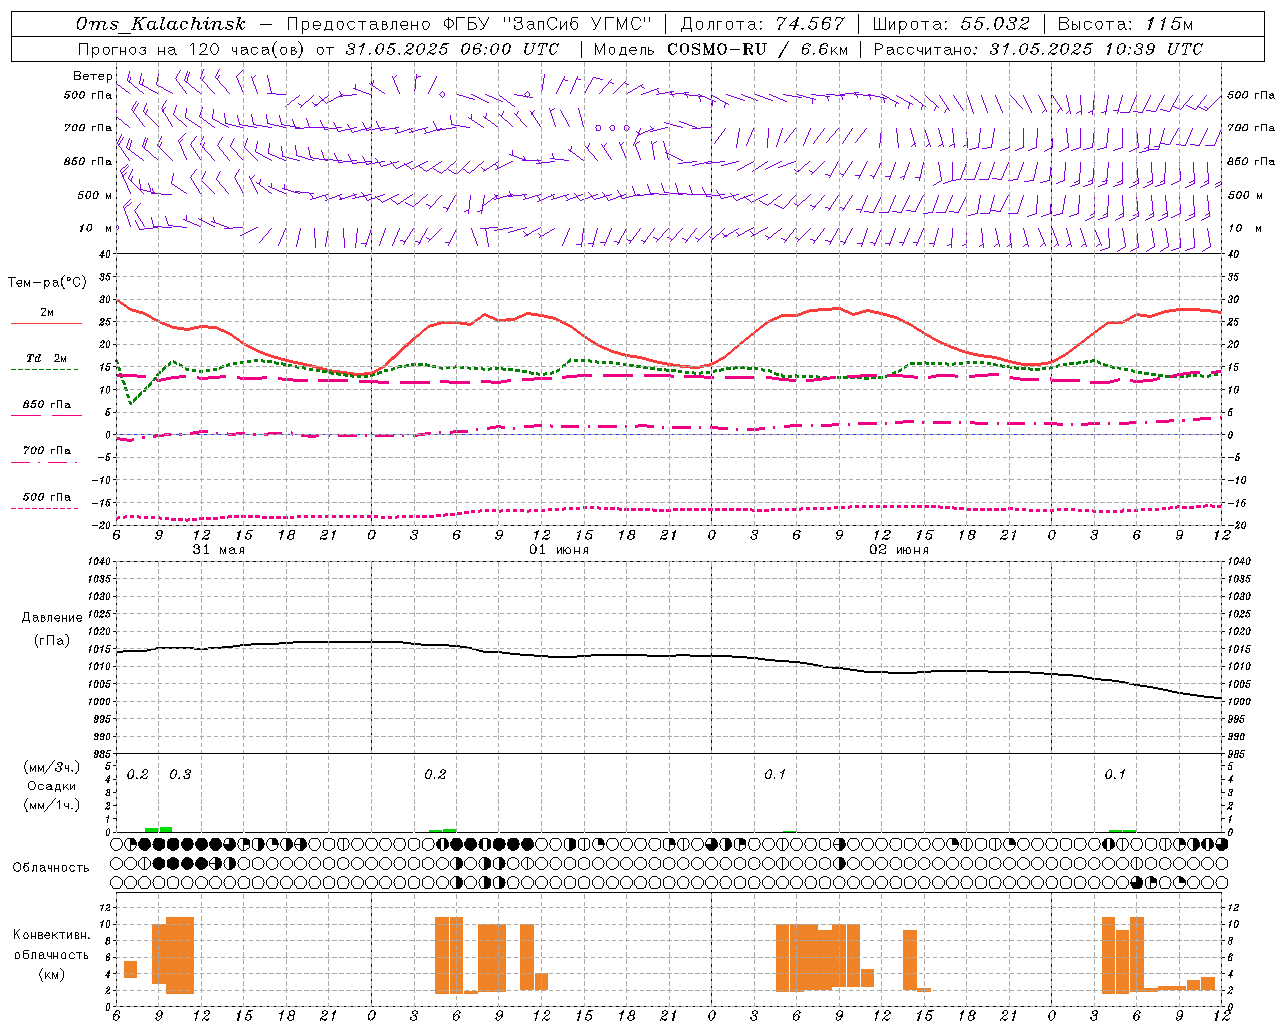Click the (мм/1ч.) precipitation unit label
Image resolution: width=1280 pixels, height=1024 pixels.
click(52, 805)
